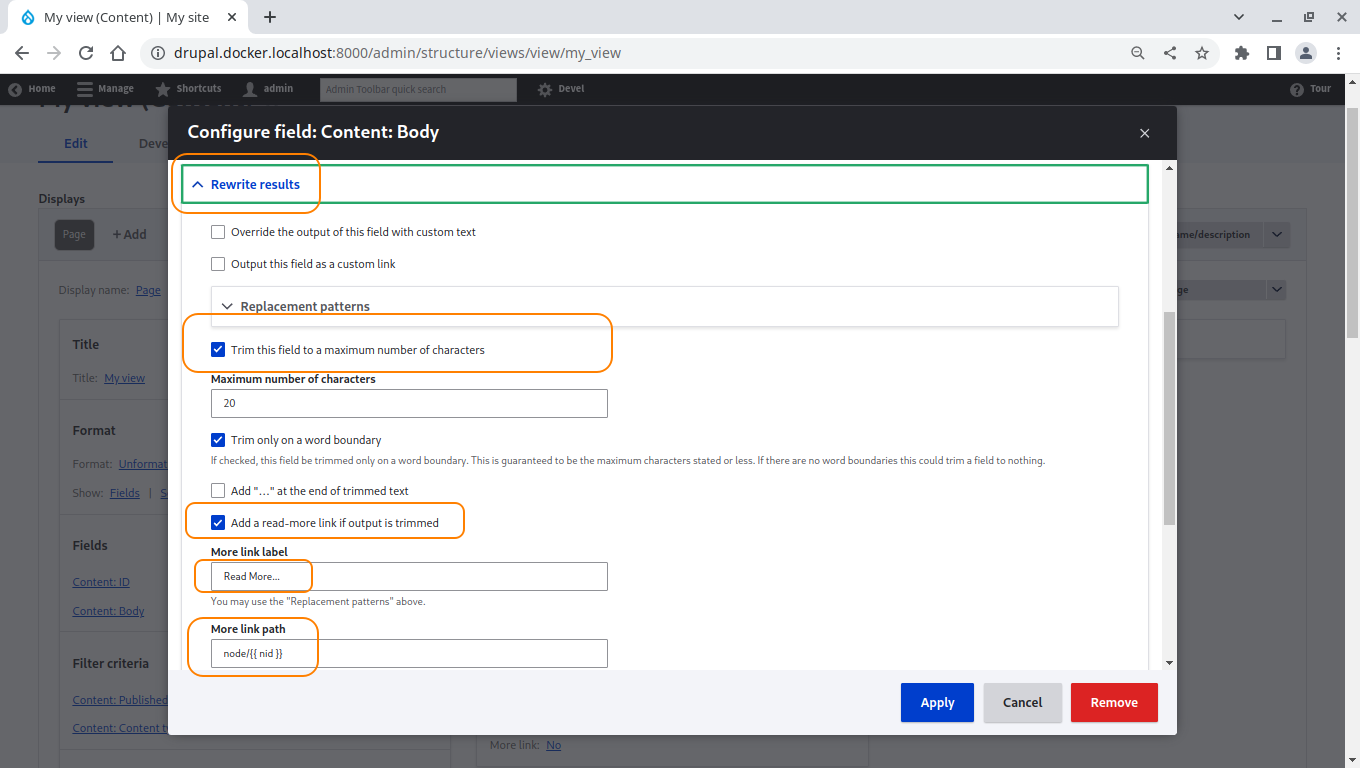Start the Tour from the help icon

(1296, 88)
